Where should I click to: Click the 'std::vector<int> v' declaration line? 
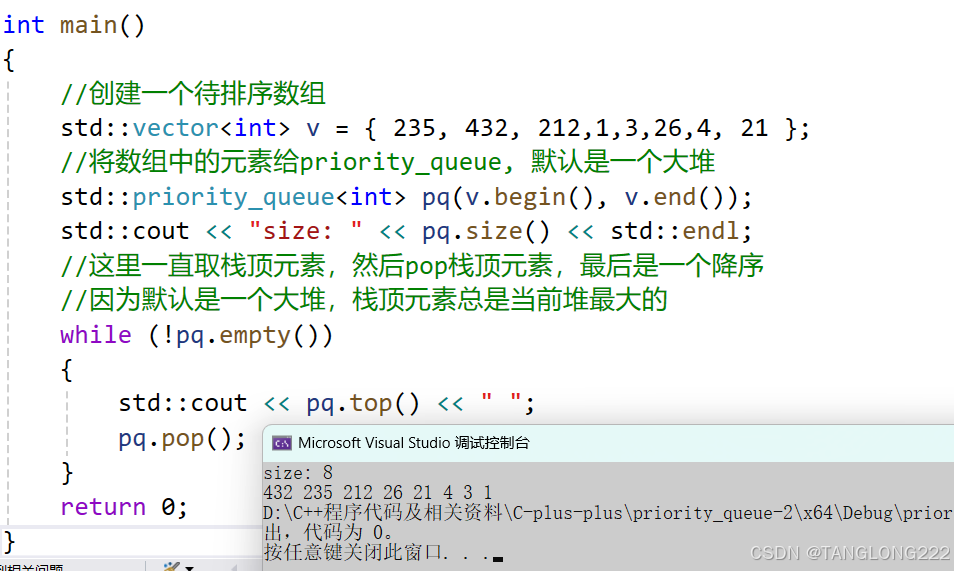point(435,128)
